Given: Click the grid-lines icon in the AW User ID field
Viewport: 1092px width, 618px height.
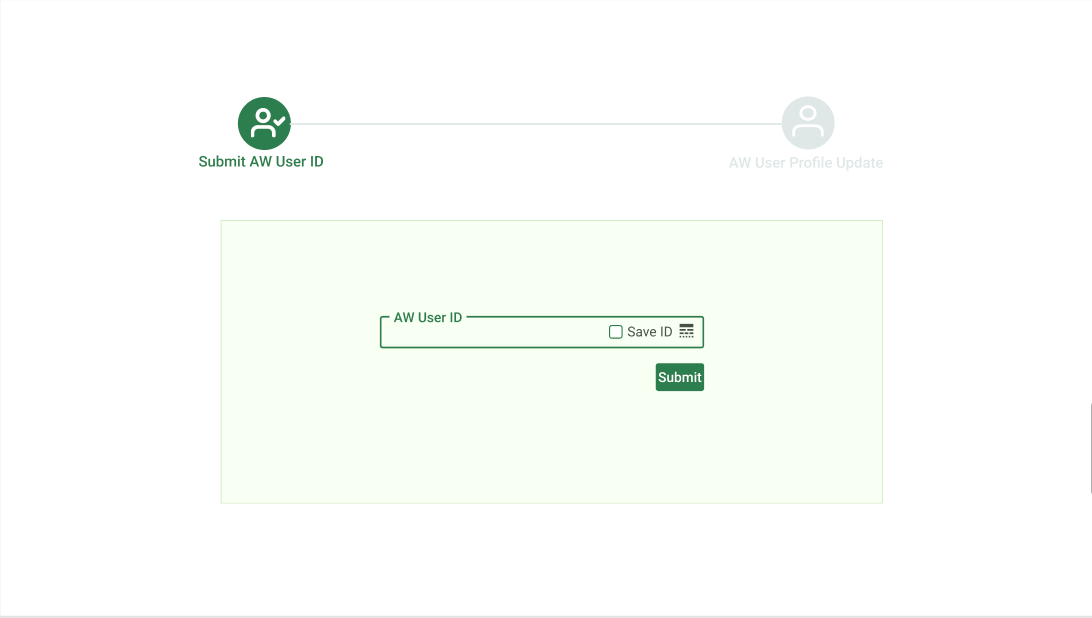Looking at the screenshot, I should [687, 331].
